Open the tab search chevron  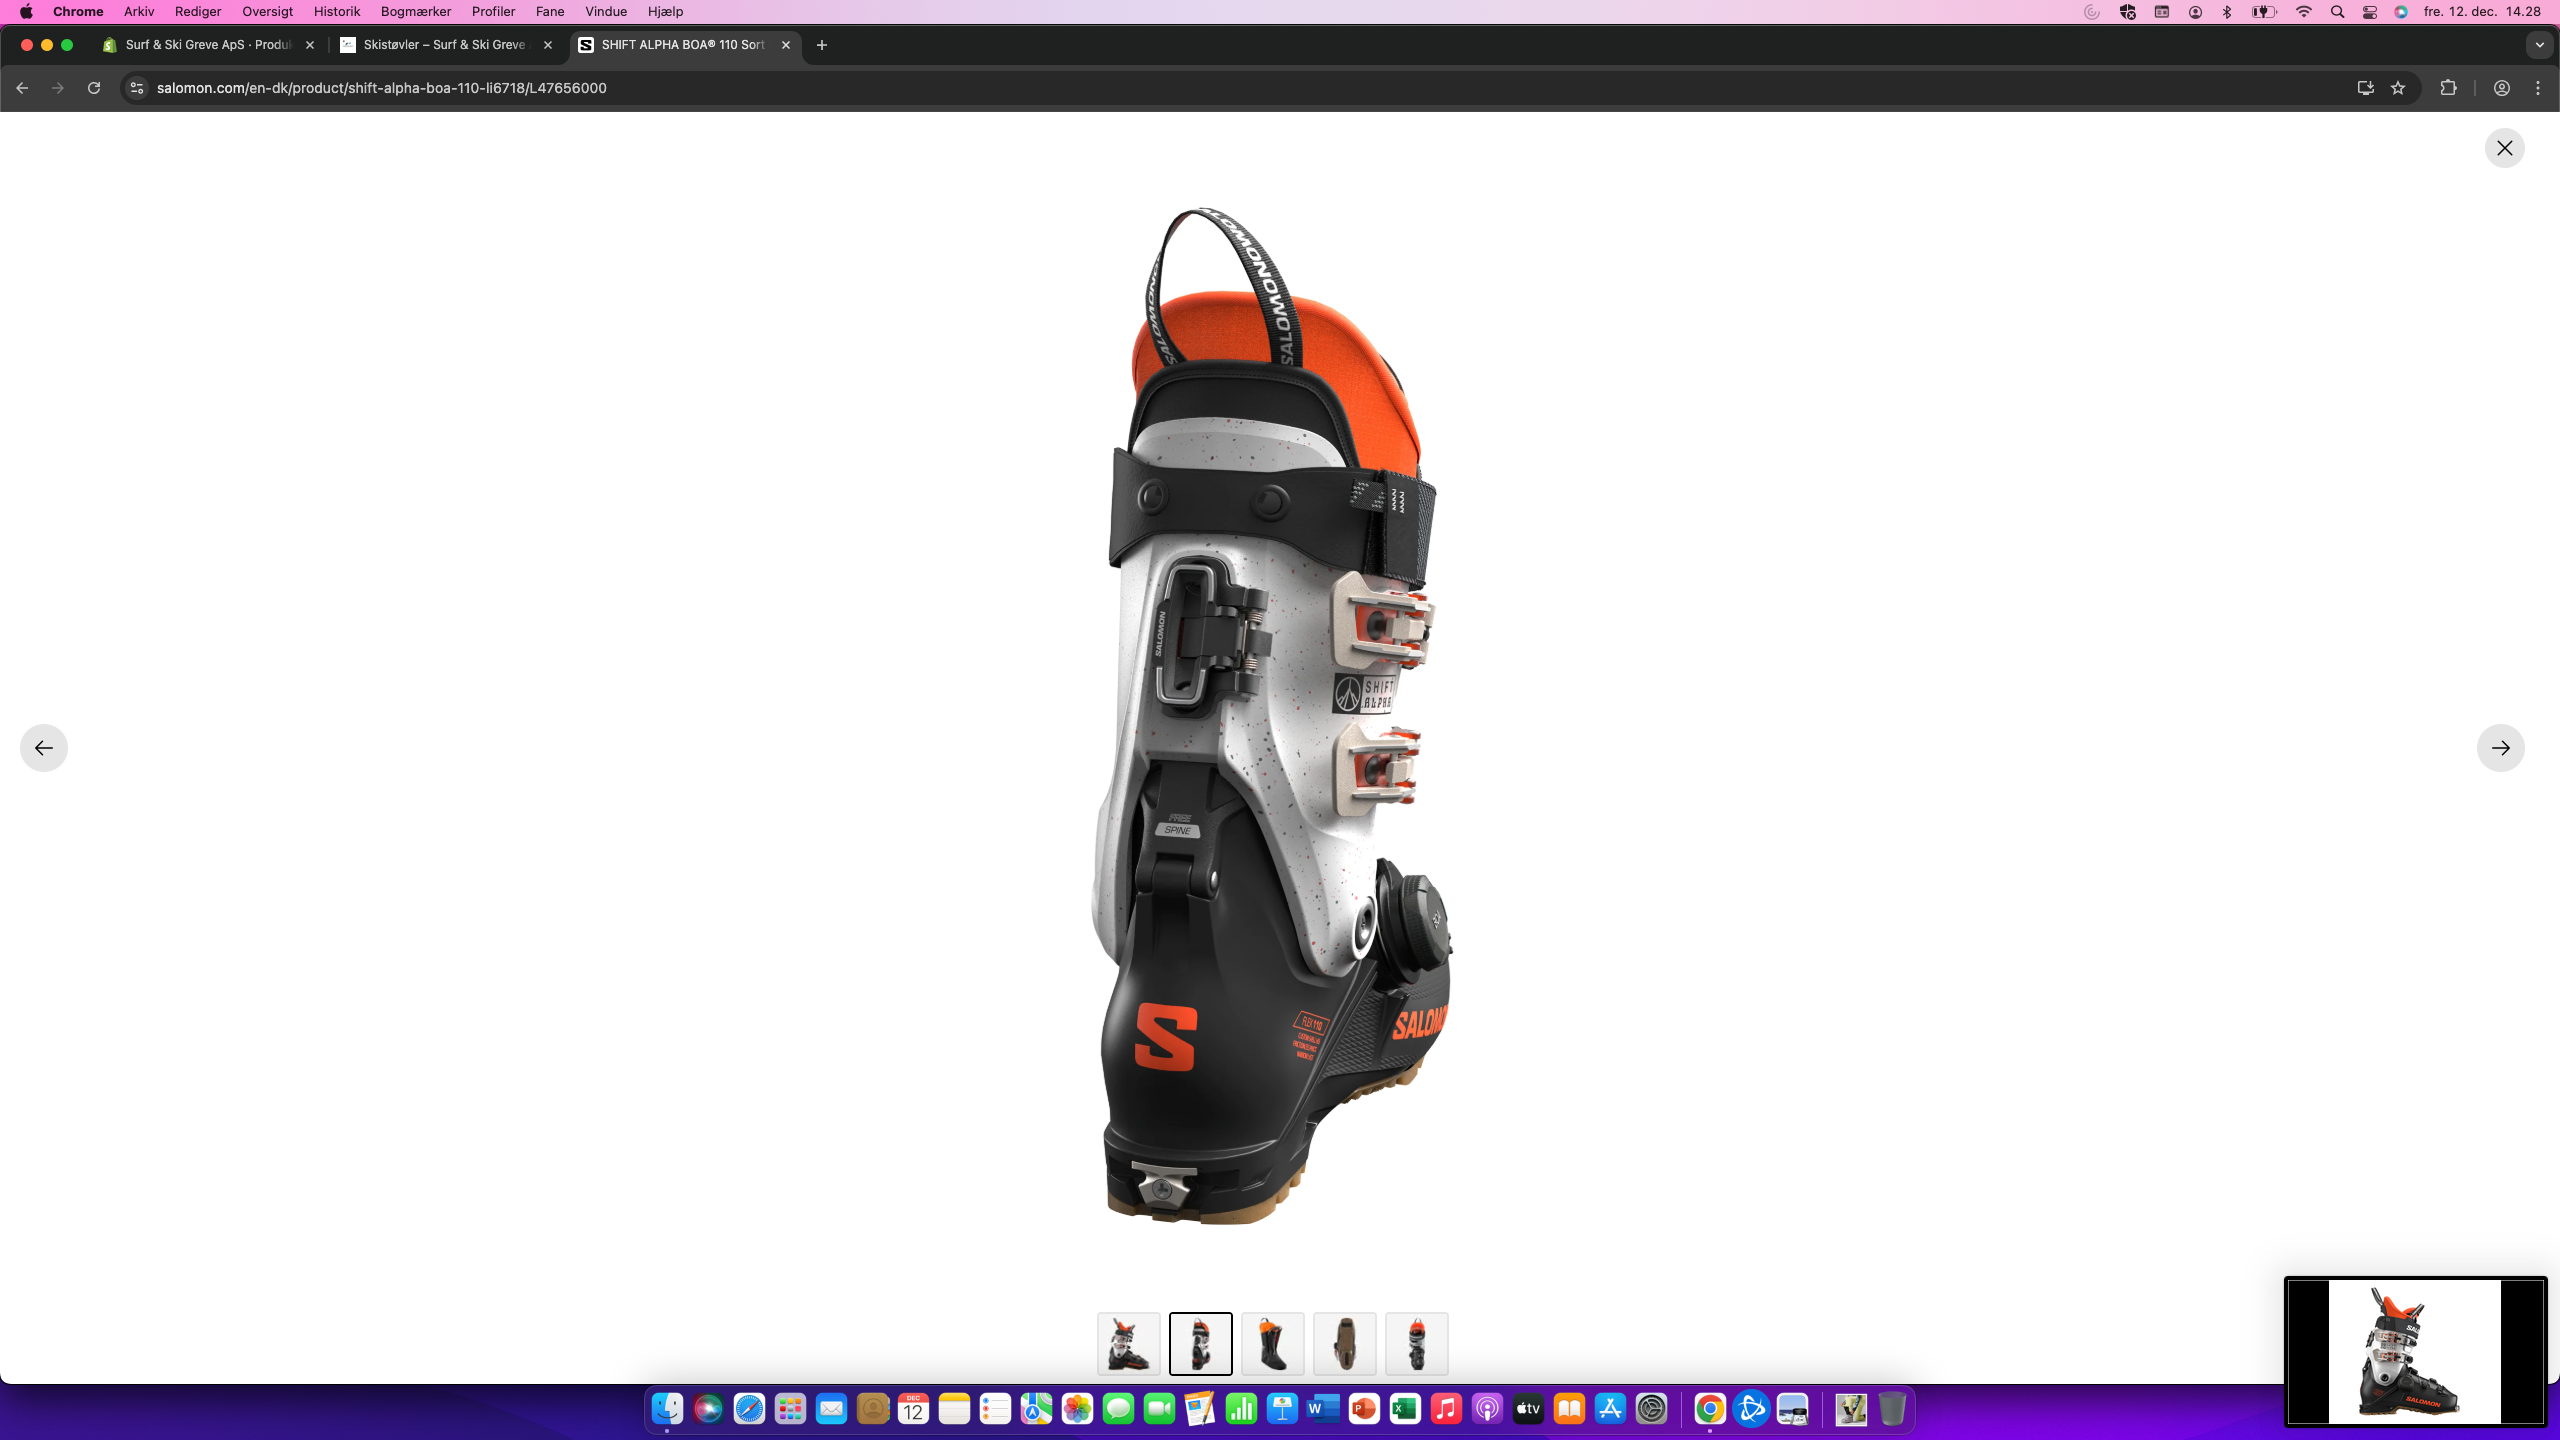tap(2538, 45)
